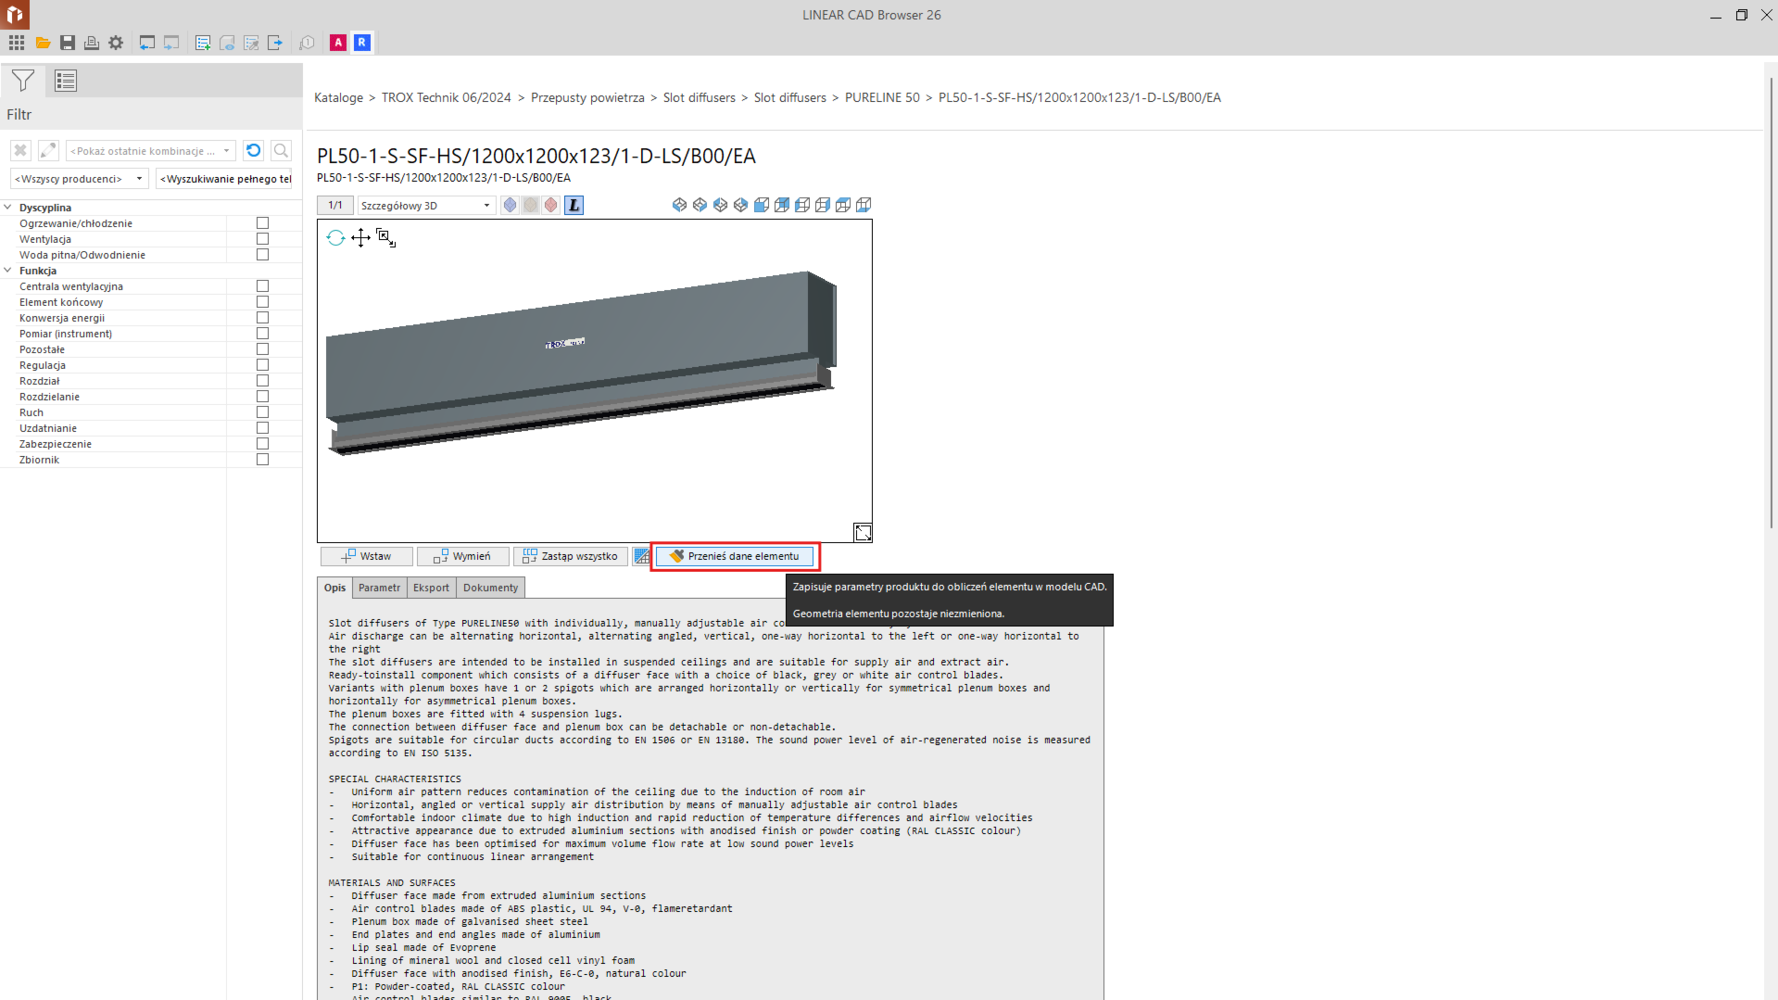Switch to the list view panel icon
Viewport: 1778px width, 1000px height.
pyautogui.click(x=66, y=81)
